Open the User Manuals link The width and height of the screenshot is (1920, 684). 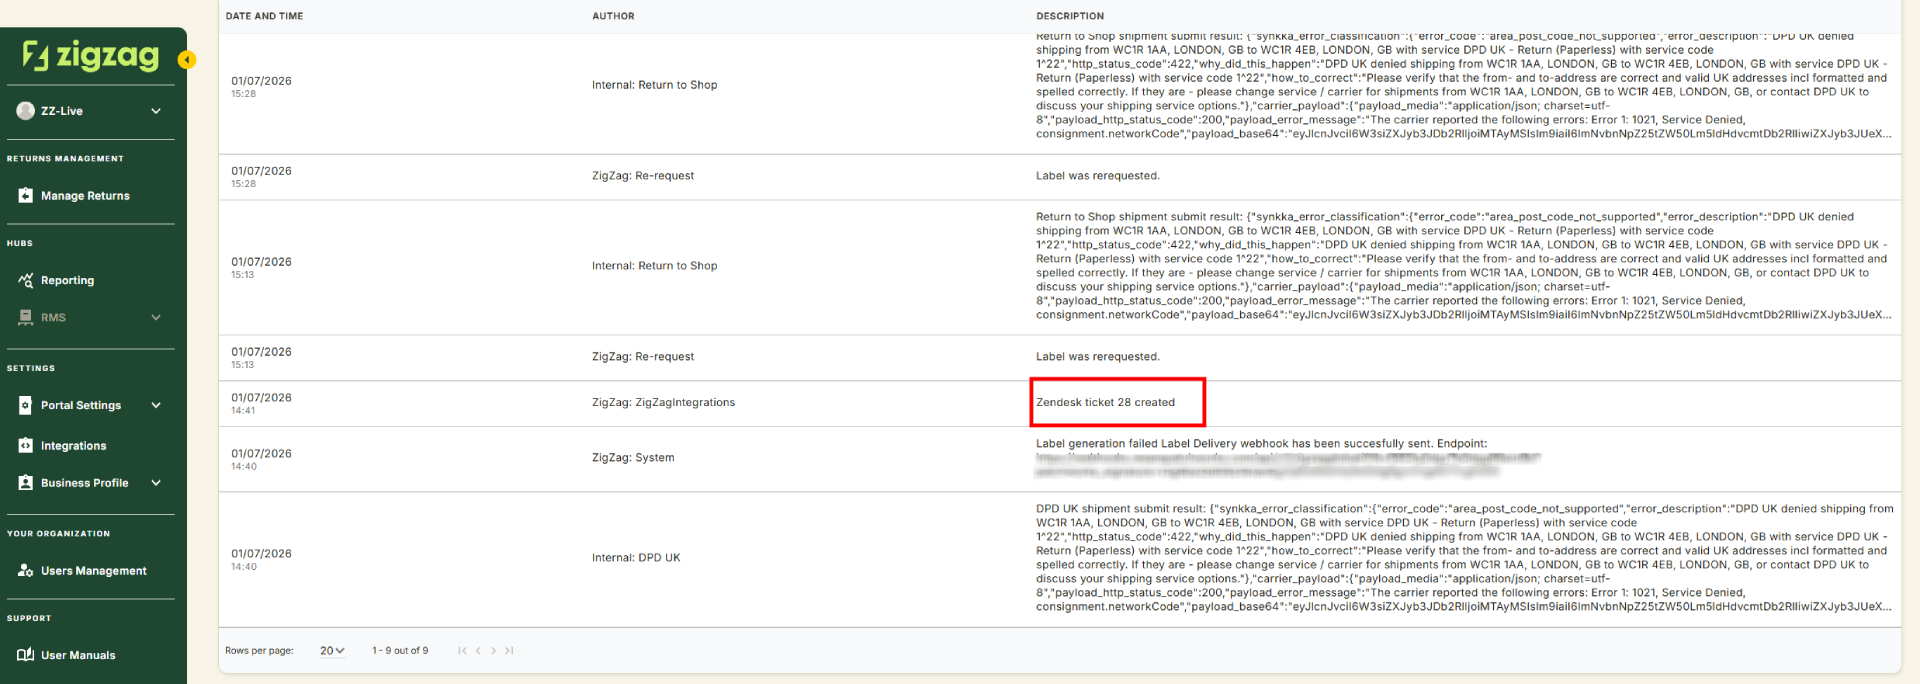point(78,656)
